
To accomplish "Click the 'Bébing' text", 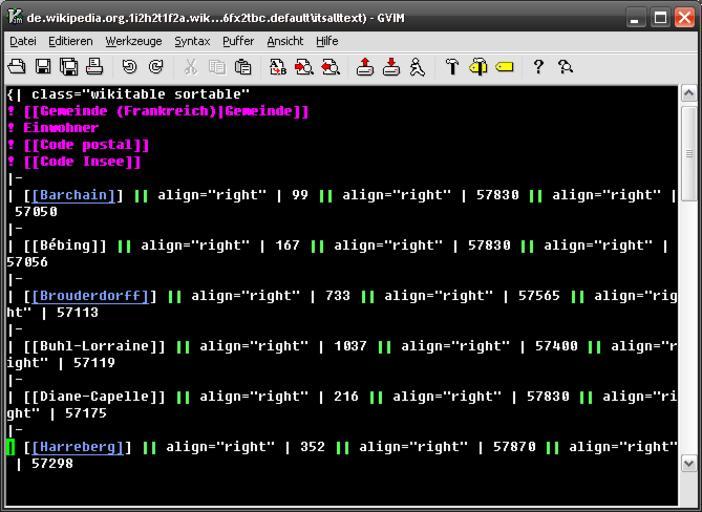I will pos(65,245).
